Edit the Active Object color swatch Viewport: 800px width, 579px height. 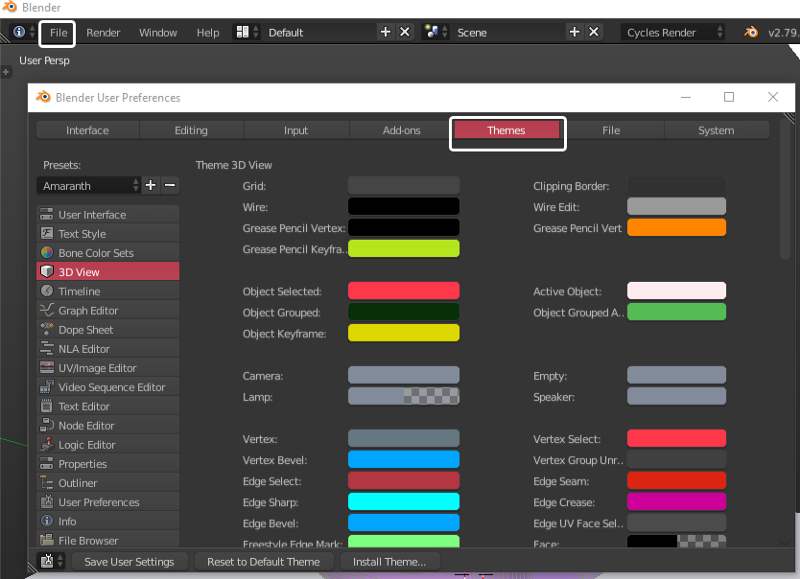point(677,291)
